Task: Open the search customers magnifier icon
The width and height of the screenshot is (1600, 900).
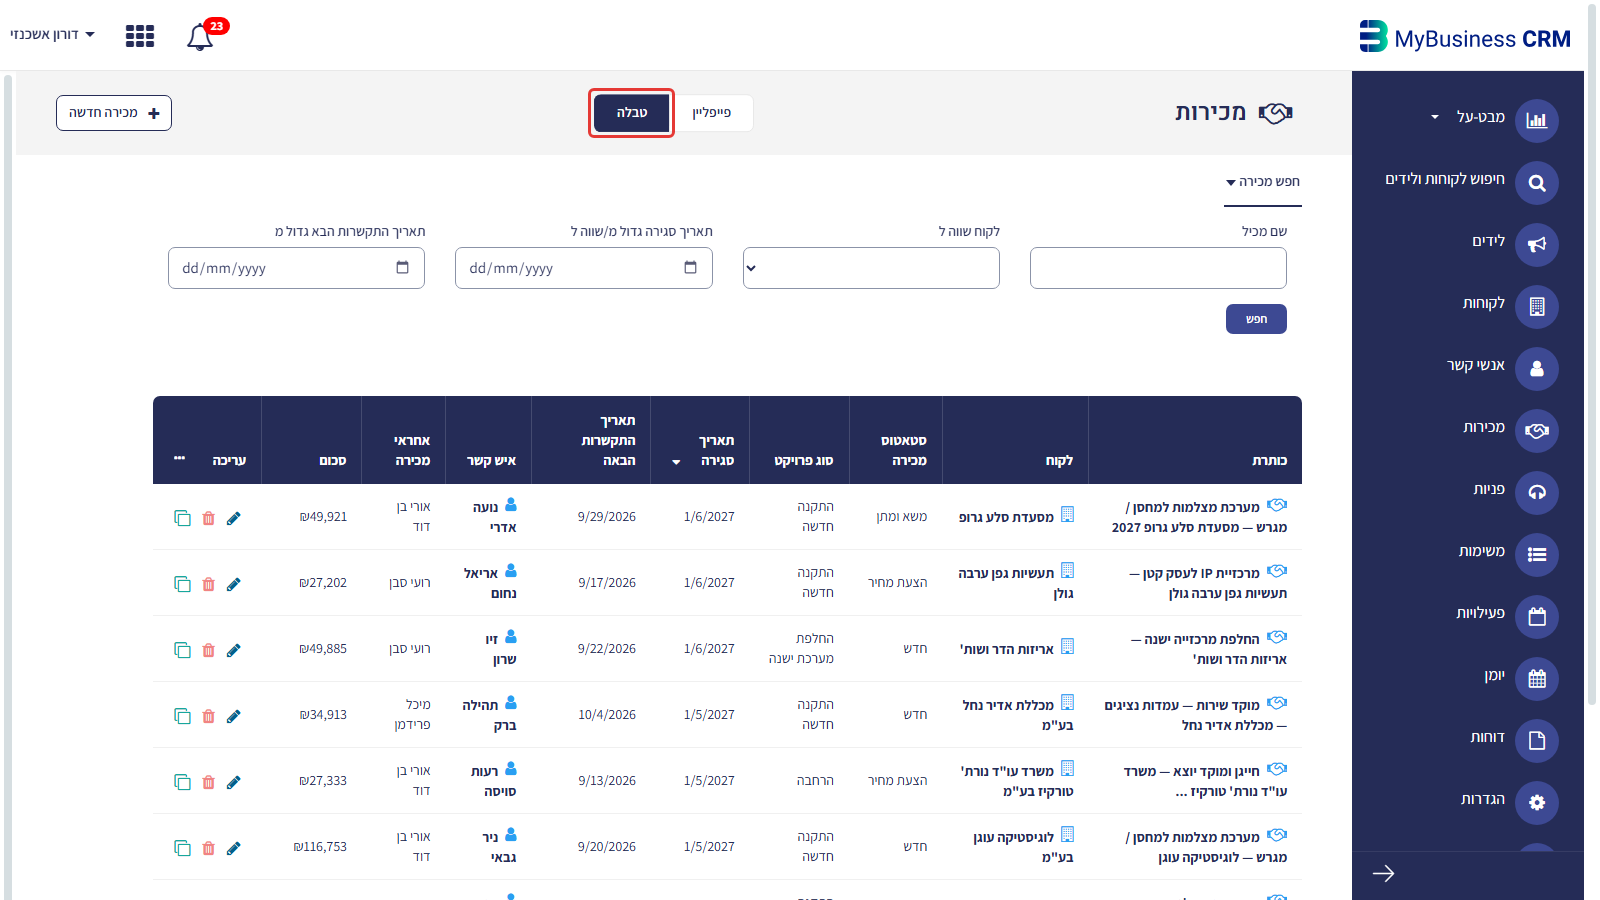Action: tap(1537, 182)
